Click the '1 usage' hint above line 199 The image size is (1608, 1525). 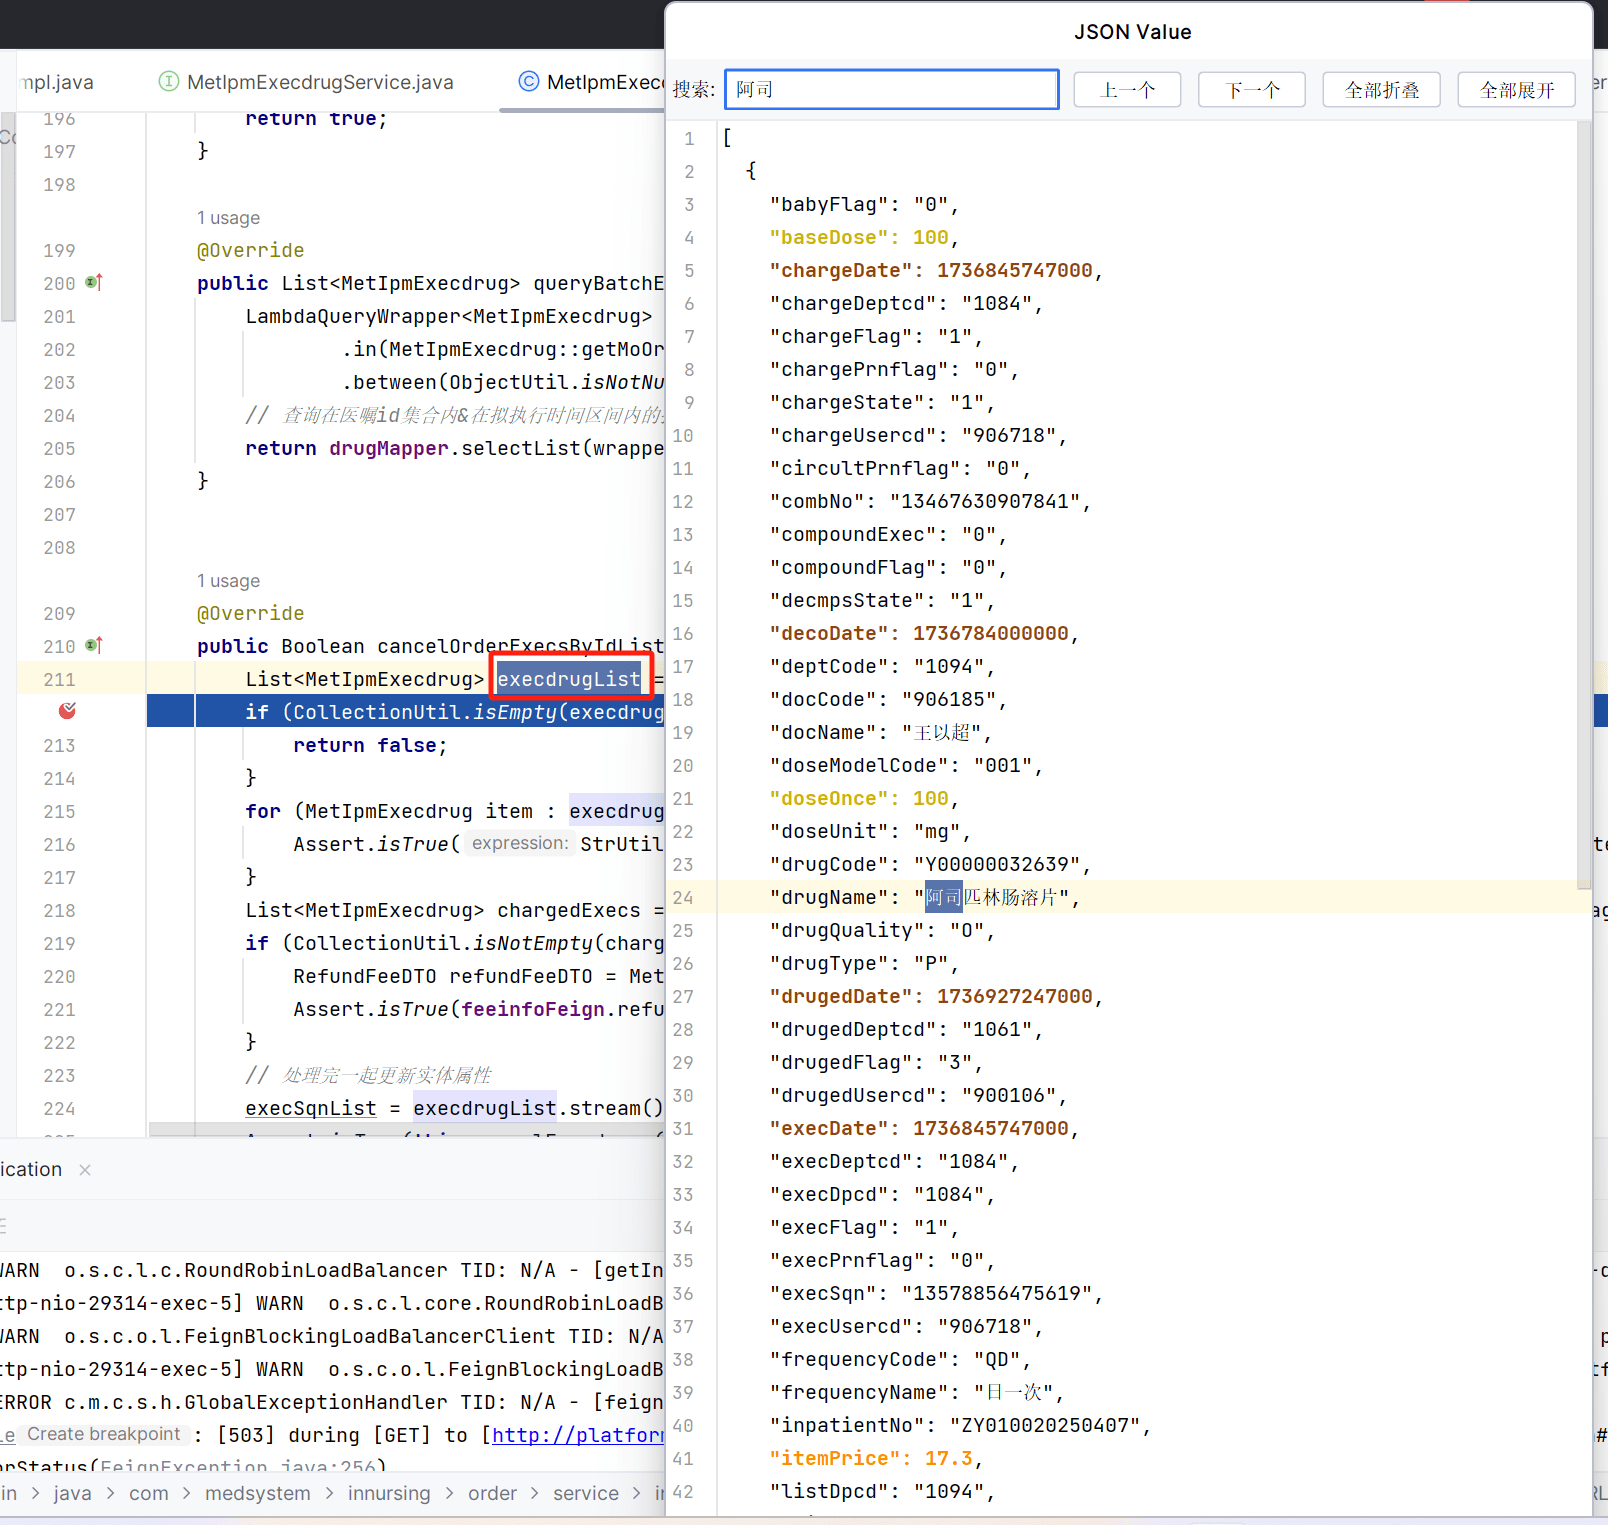228,218
